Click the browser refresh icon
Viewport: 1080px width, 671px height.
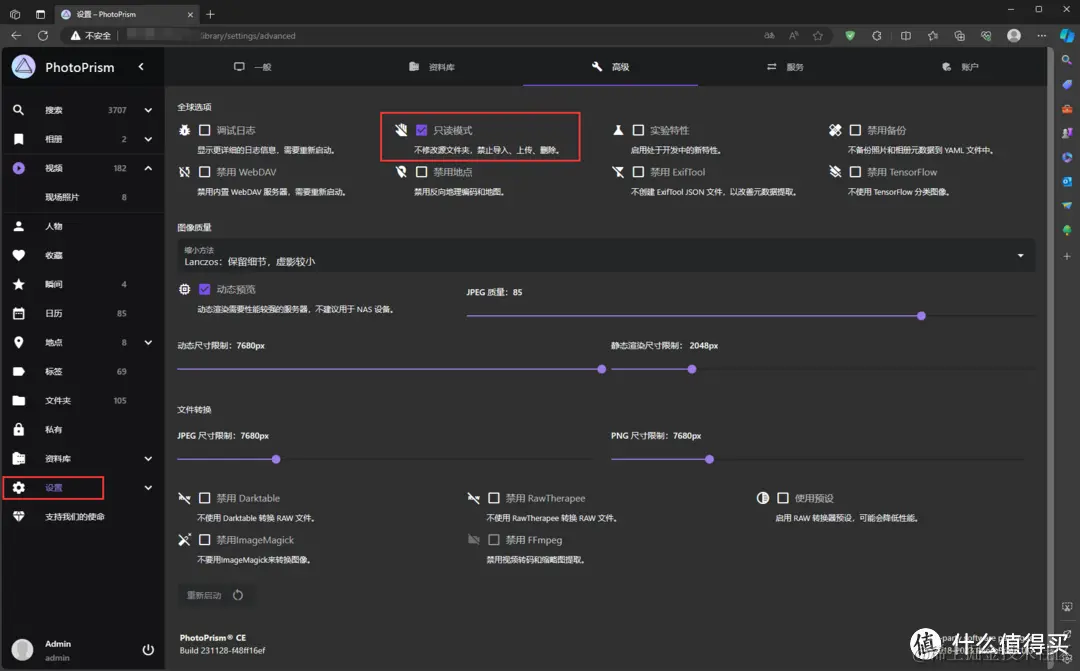tap(43, 35)
